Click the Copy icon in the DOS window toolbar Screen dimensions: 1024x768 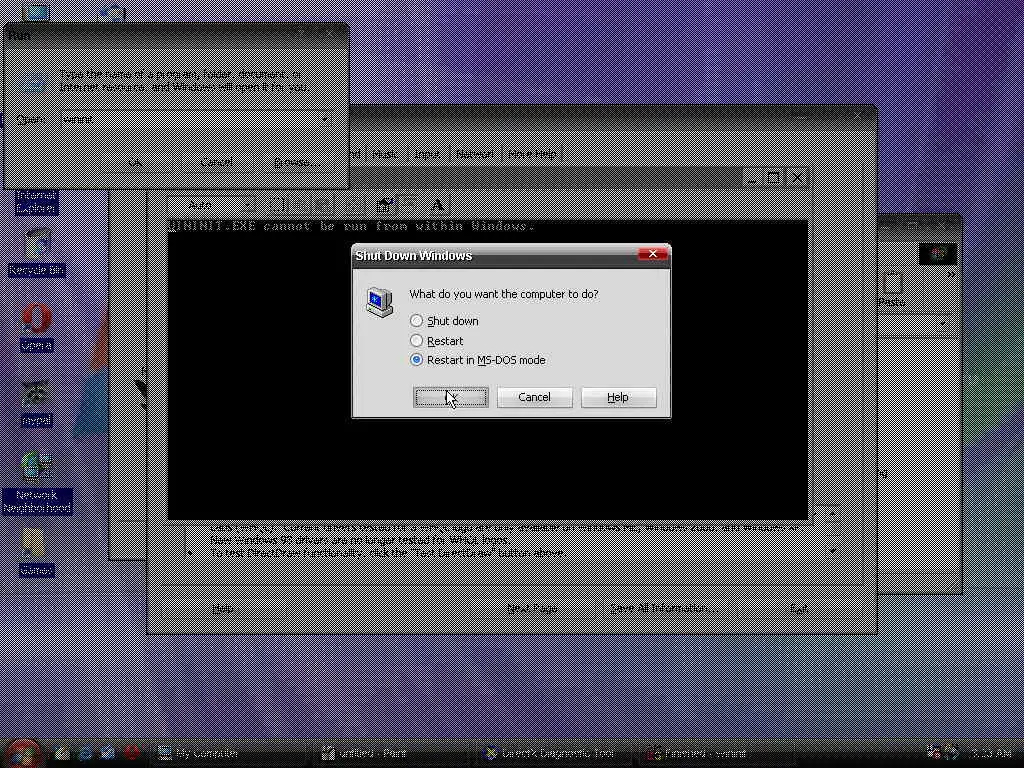(300, 204)
